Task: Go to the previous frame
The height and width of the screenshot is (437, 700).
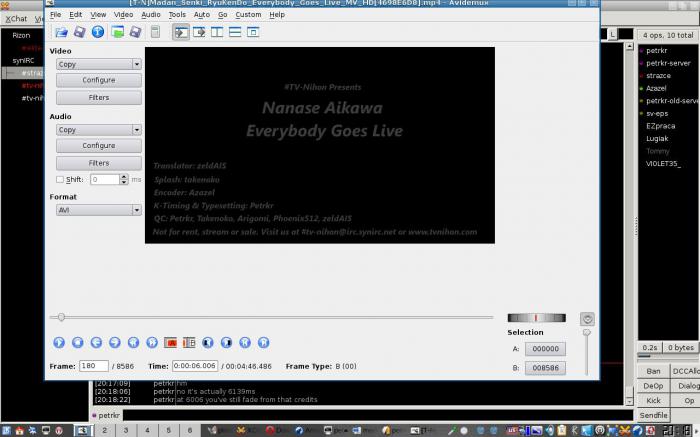Action: 96,342
